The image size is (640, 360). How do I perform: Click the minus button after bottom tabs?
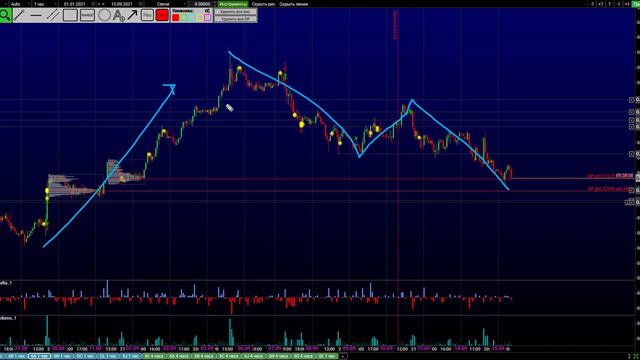[343, 356]
